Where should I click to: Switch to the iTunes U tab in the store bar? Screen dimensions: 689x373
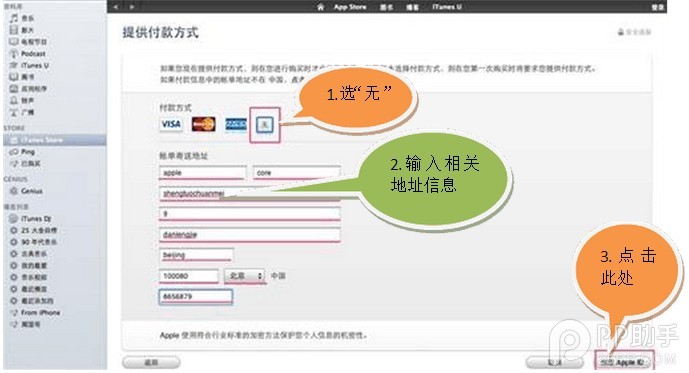click(x=446, y=7)
